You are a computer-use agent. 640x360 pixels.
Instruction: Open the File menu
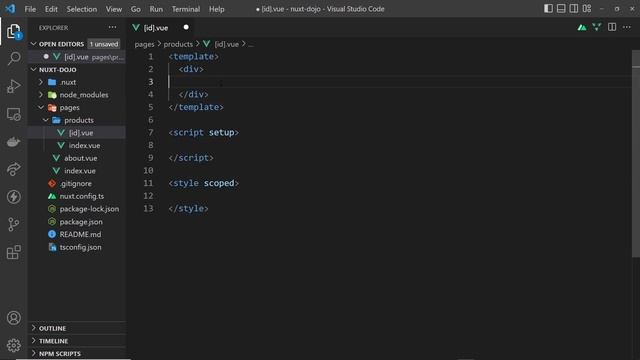pyautogui.click(x=30, y=9)
